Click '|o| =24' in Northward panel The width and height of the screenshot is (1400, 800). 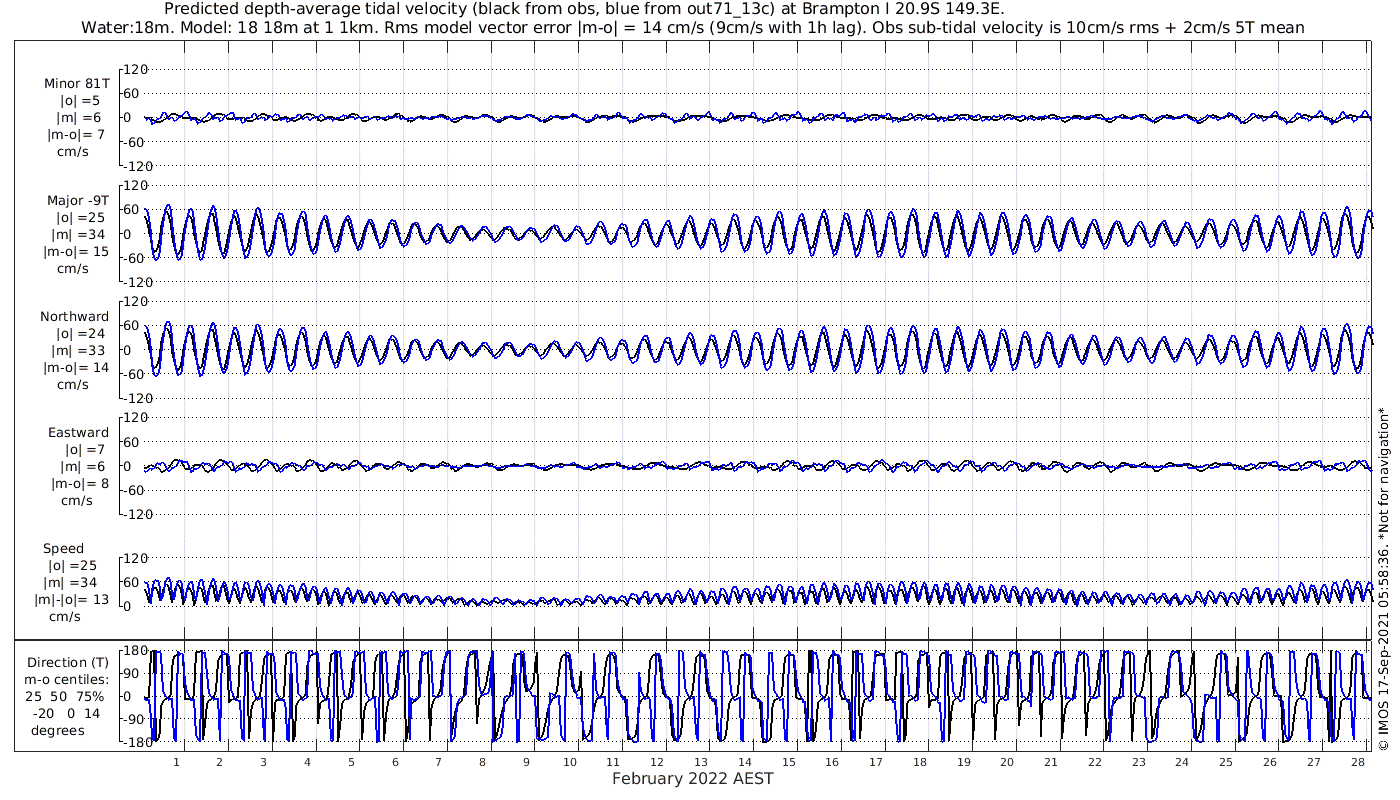click(78, 334)
